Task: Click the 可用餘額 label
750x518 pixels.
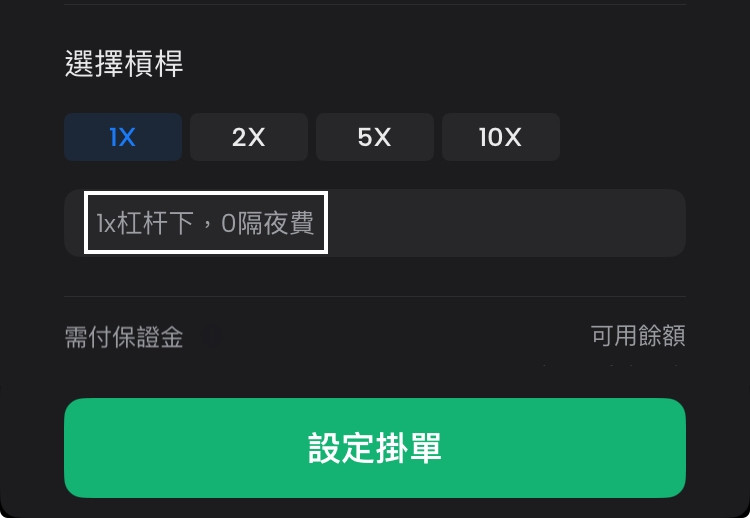Action: pos(638,335)
